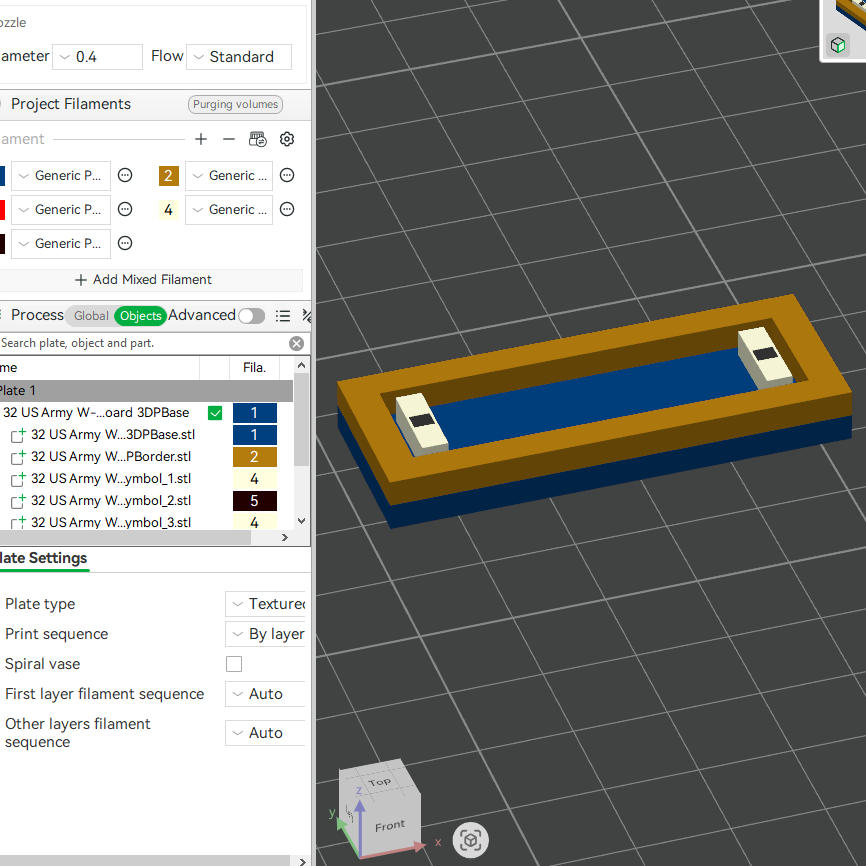The height and width of the screenshot is (866, 866).
Task: Toggle the Advanced mode switch
Action: click(x=251, y=315)
